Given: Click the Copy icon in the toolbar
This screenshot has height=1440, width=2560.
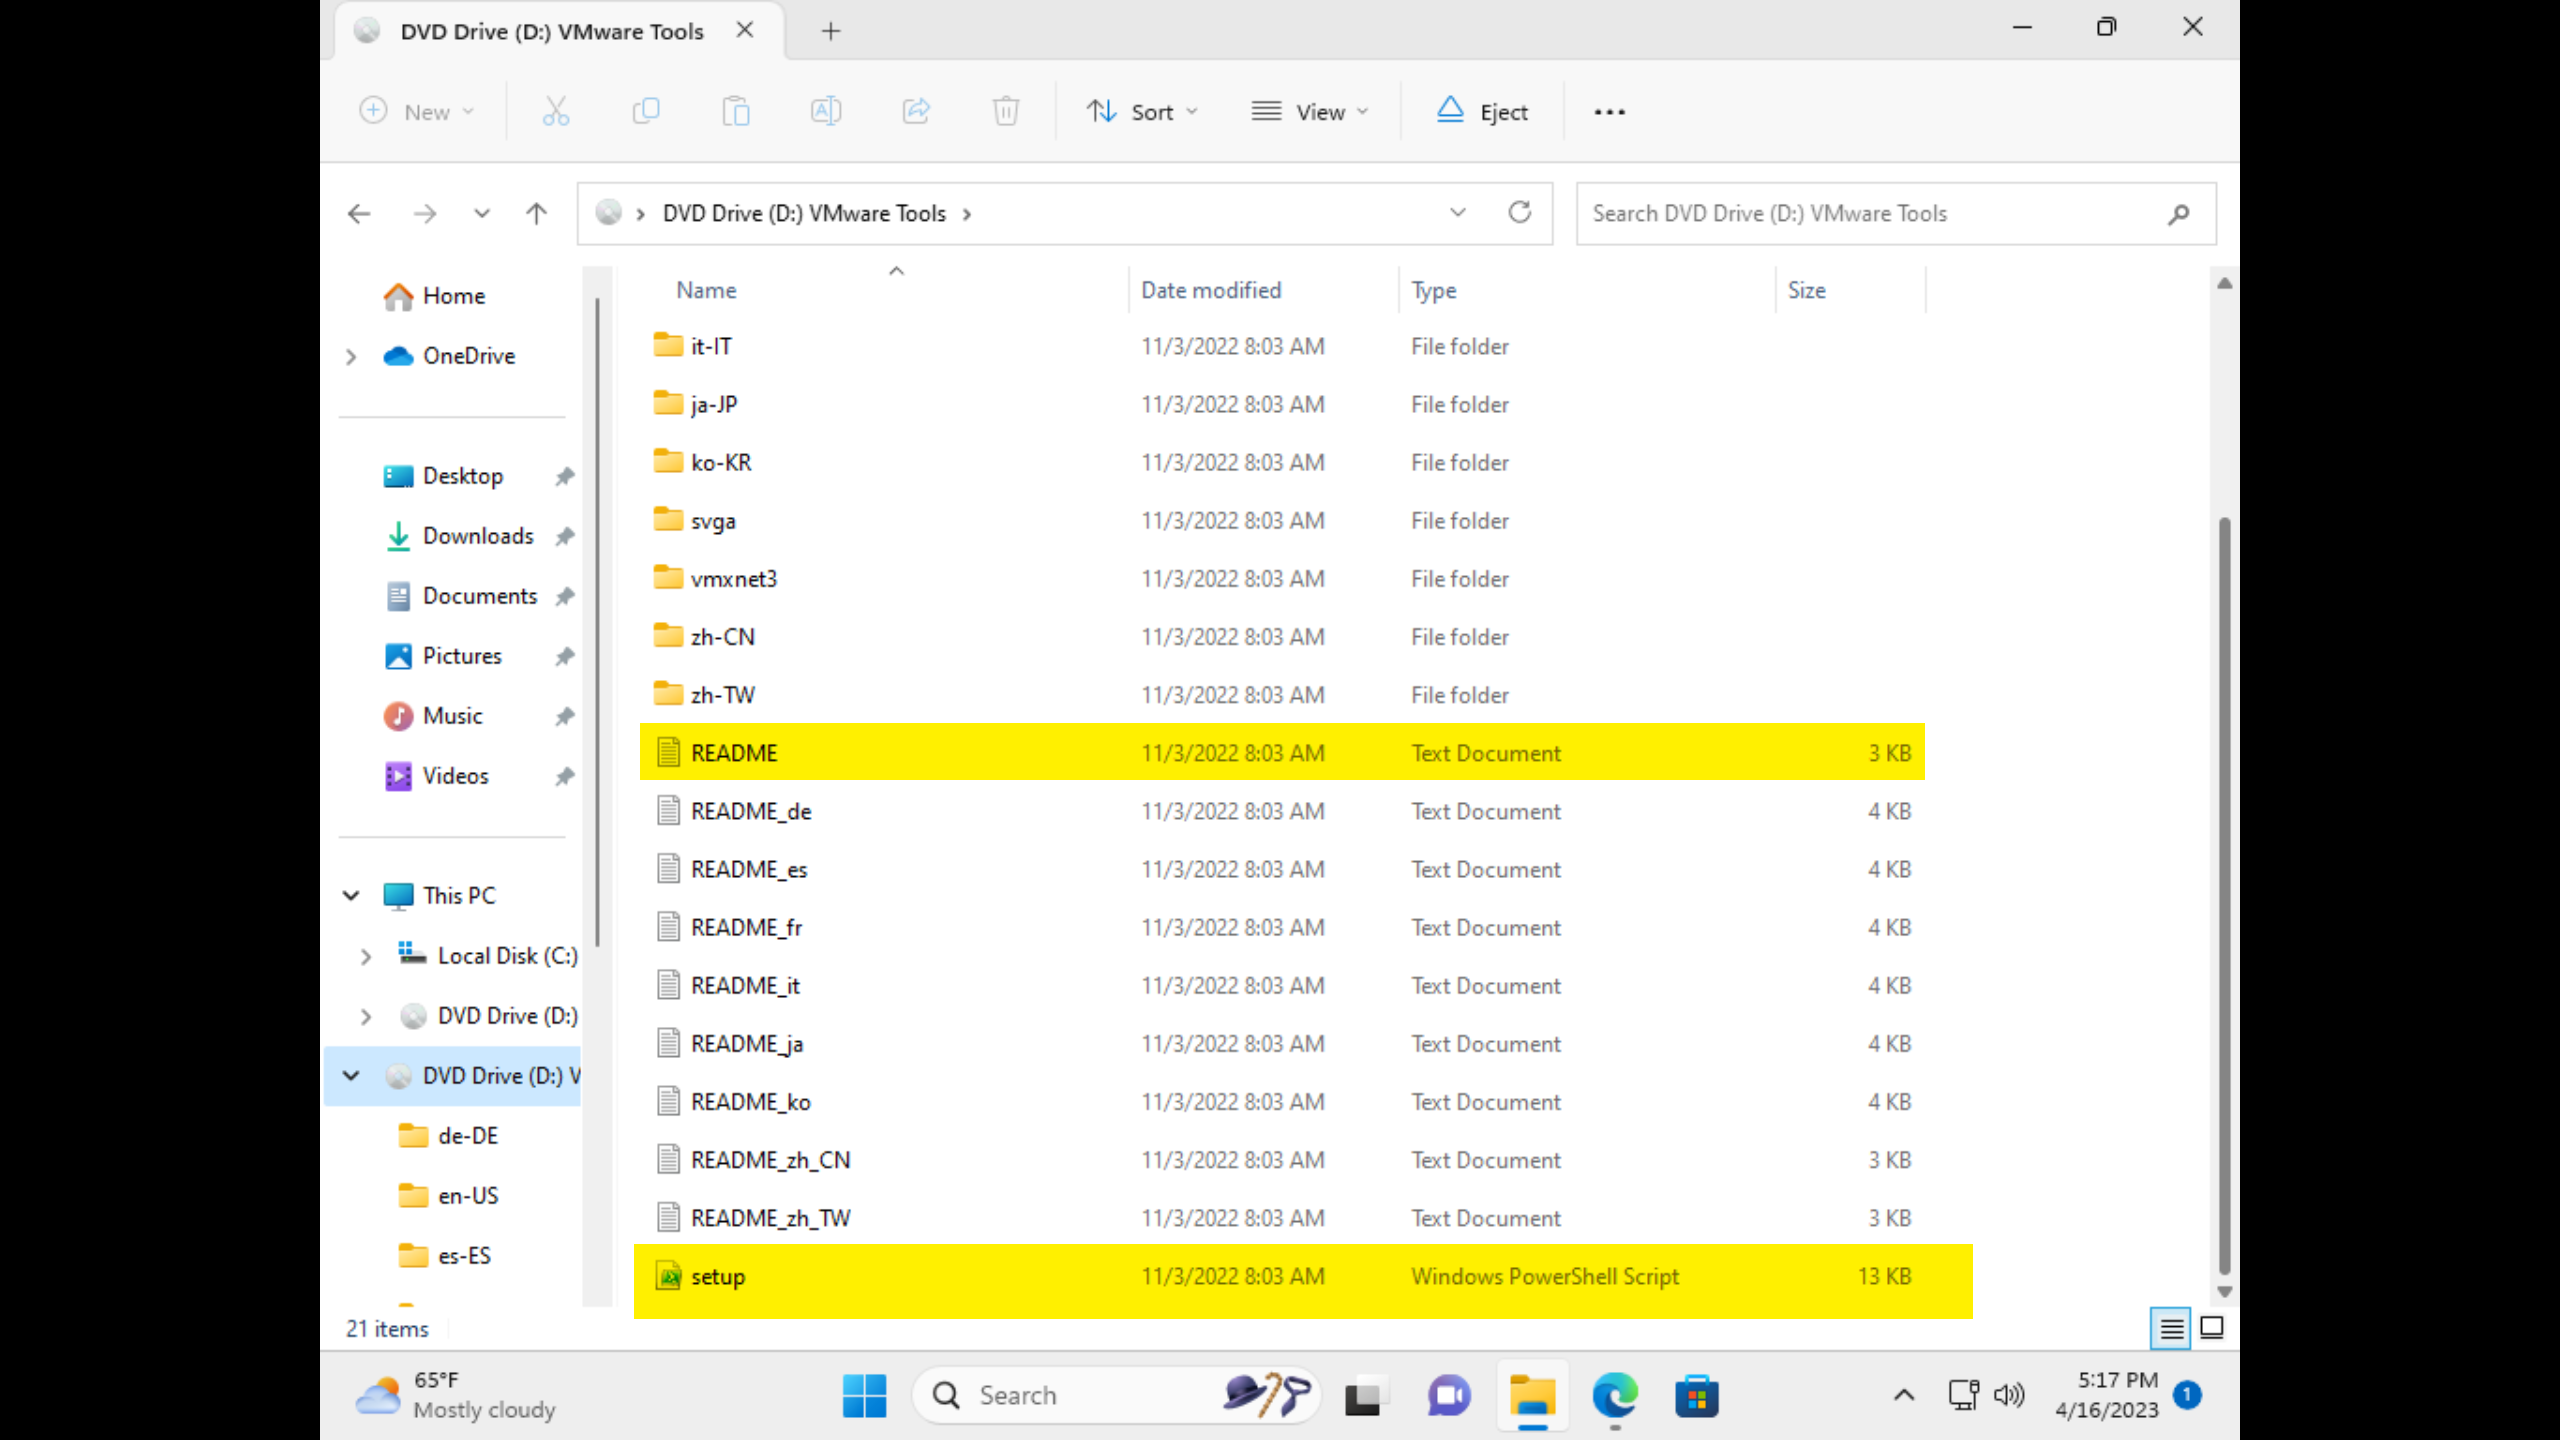Looking at the screenshot, I should [x=646, y=111].
